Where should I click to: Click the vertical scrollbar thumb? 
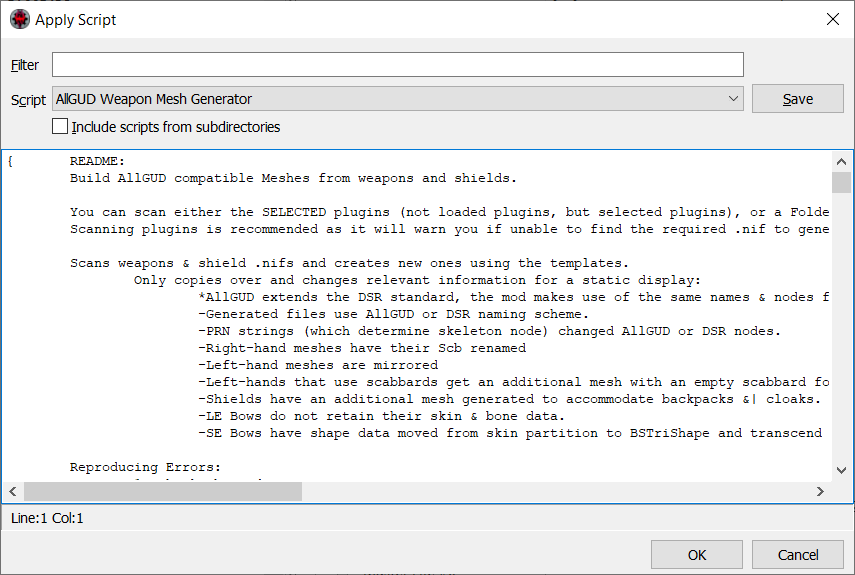coord(841,183)
